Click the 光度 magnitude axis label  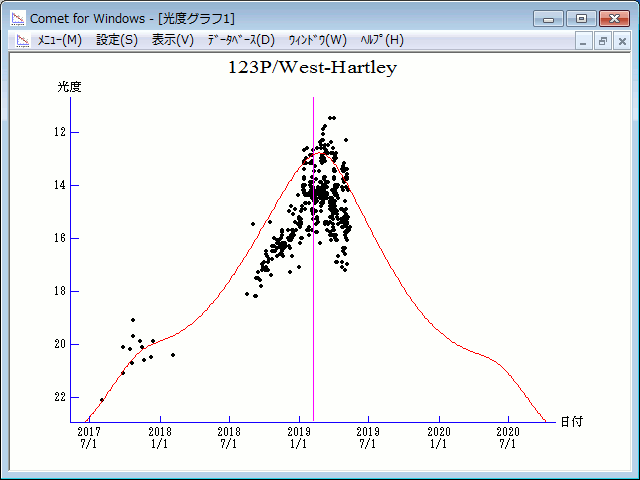point(69,87)
